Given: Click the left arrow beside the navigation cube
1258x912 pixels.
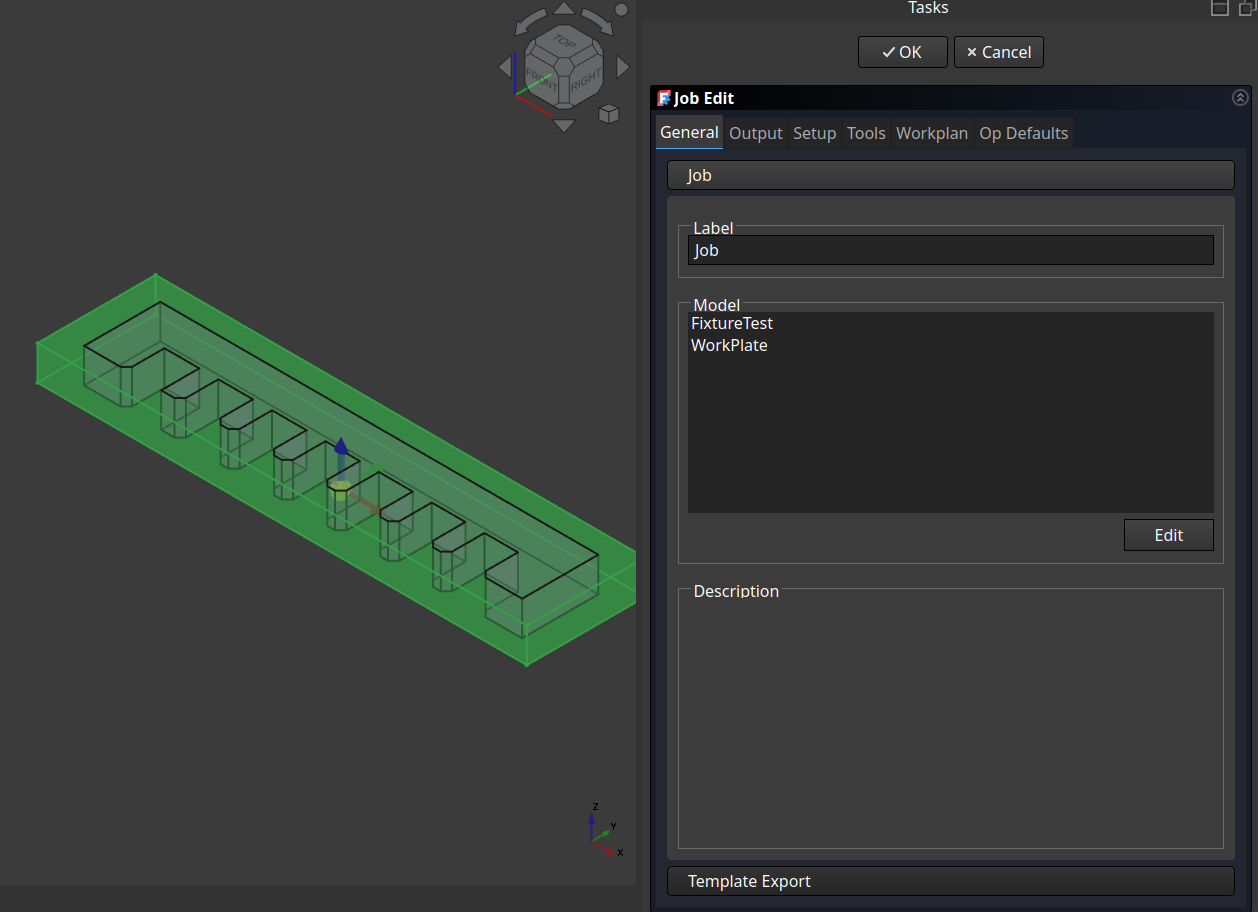Looking at the screenshot, I should pyautogui.click(x=505, y=67).
